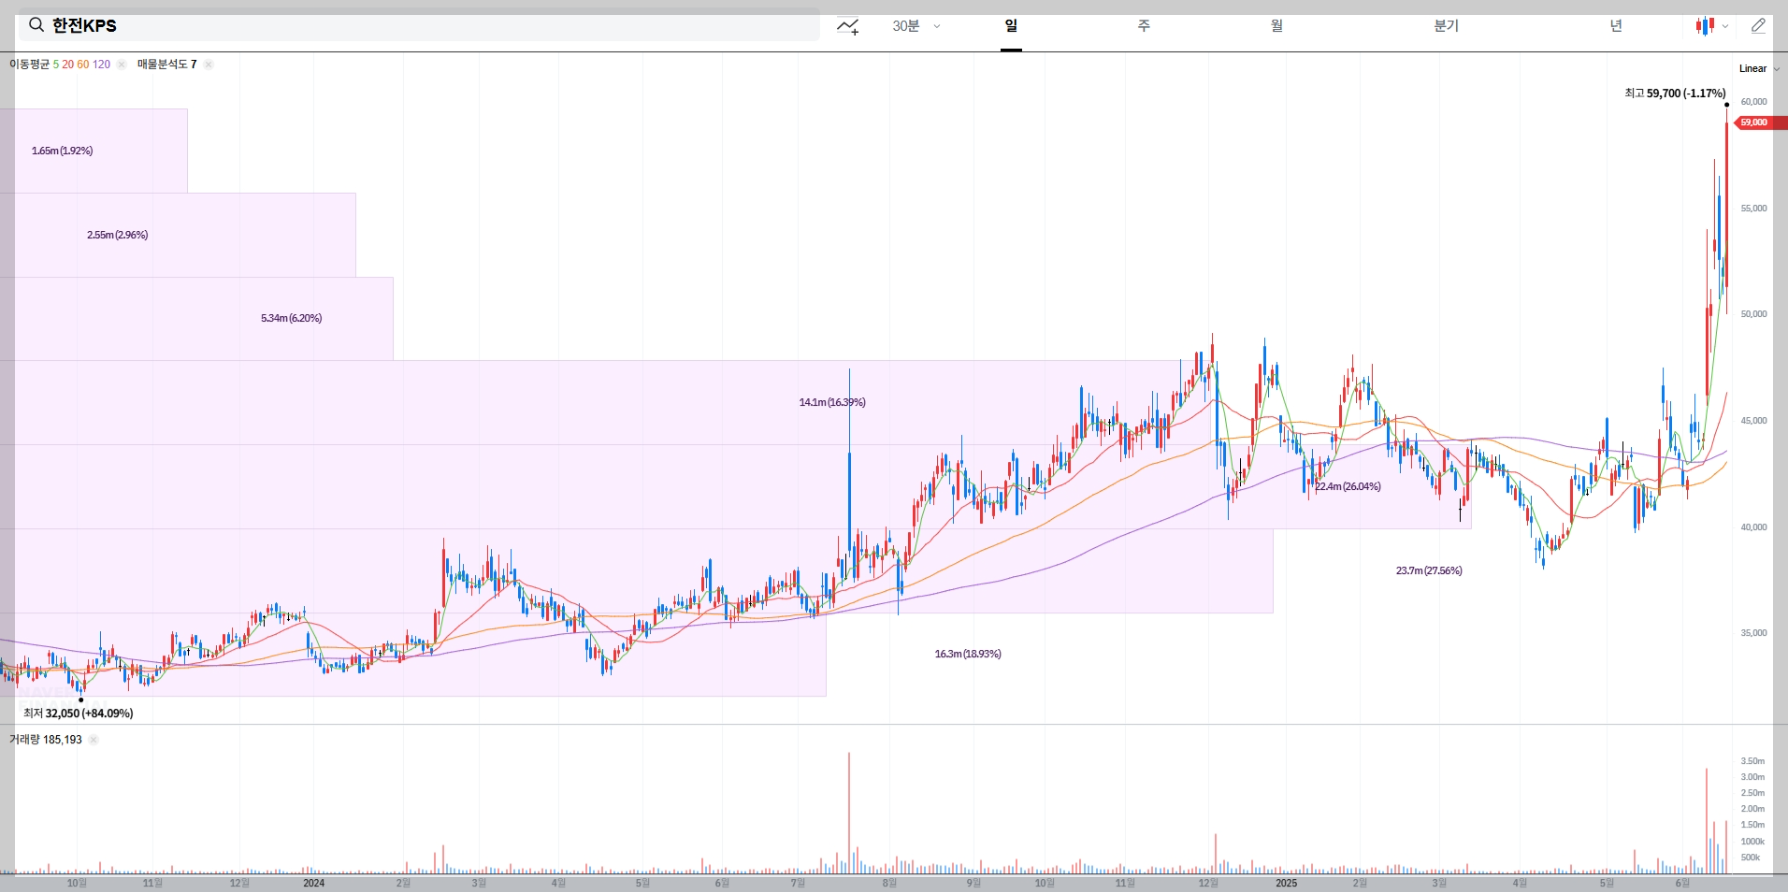Screen dimensions: 1788x892
Task: Remove the 매물분석도 indicator with its x
Action: pos(208,64)
